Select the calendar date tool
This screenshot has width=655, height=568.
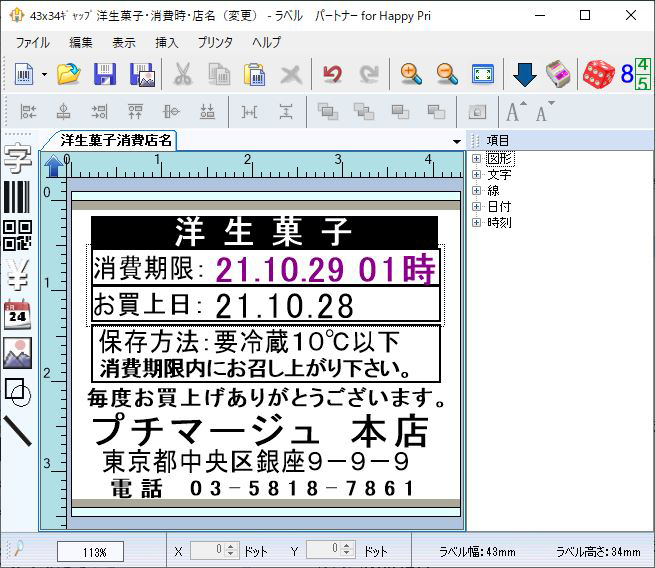[x=17, y=314]
